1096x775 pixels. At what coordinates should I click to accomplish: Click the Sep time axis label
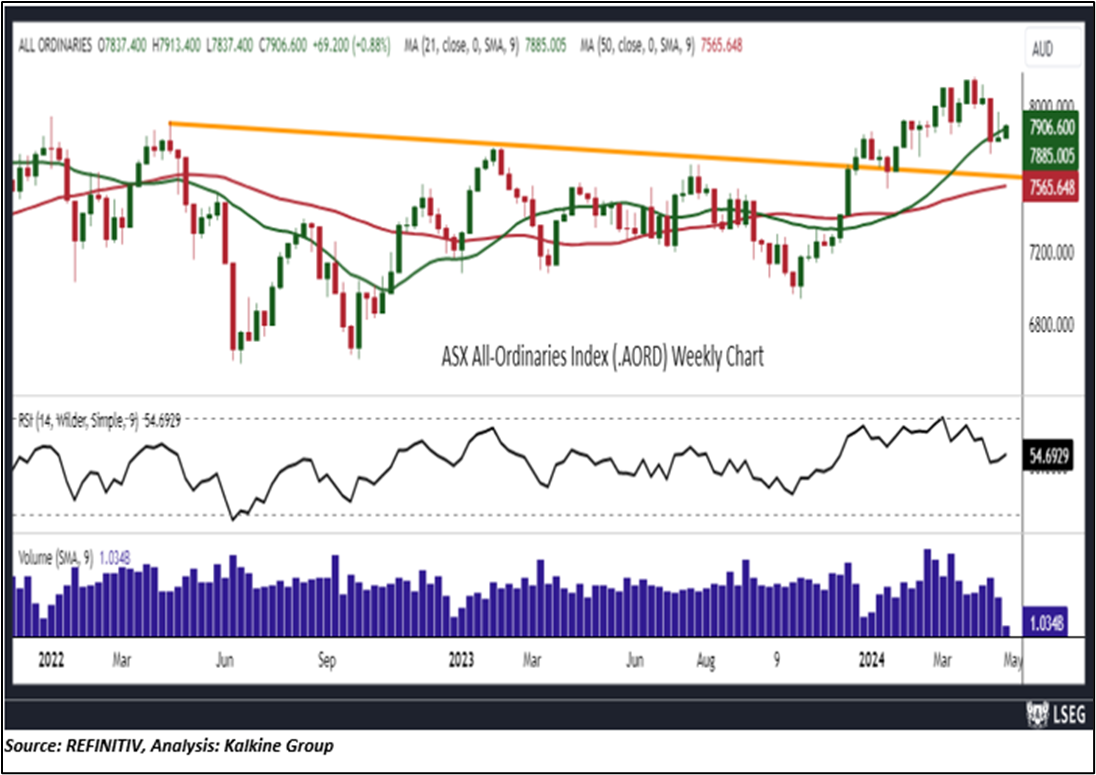pos(326,660)
